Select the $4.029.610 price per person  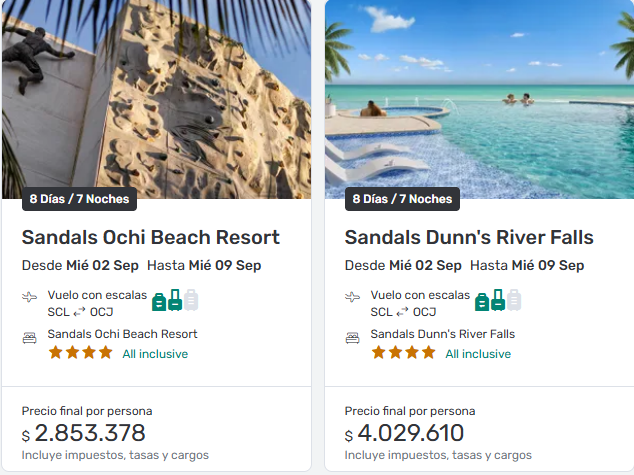click(x=413, y=434)
